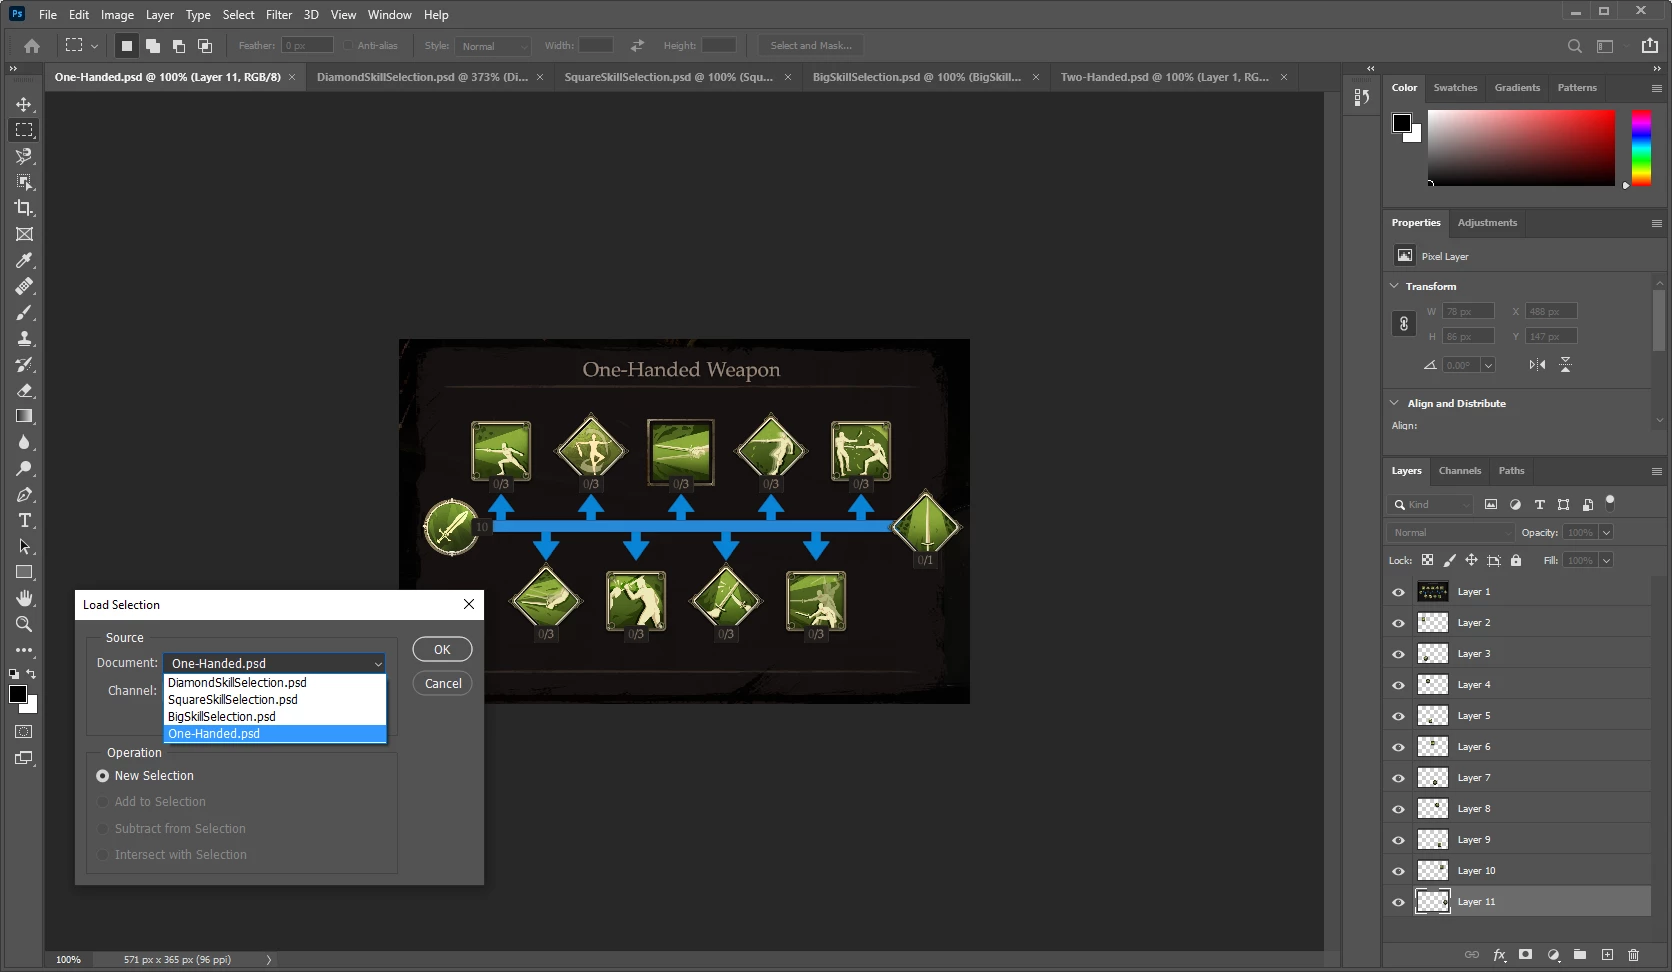Click the Select and Mask button
The width and height of the screenshot is (1672, 972).
811,46
